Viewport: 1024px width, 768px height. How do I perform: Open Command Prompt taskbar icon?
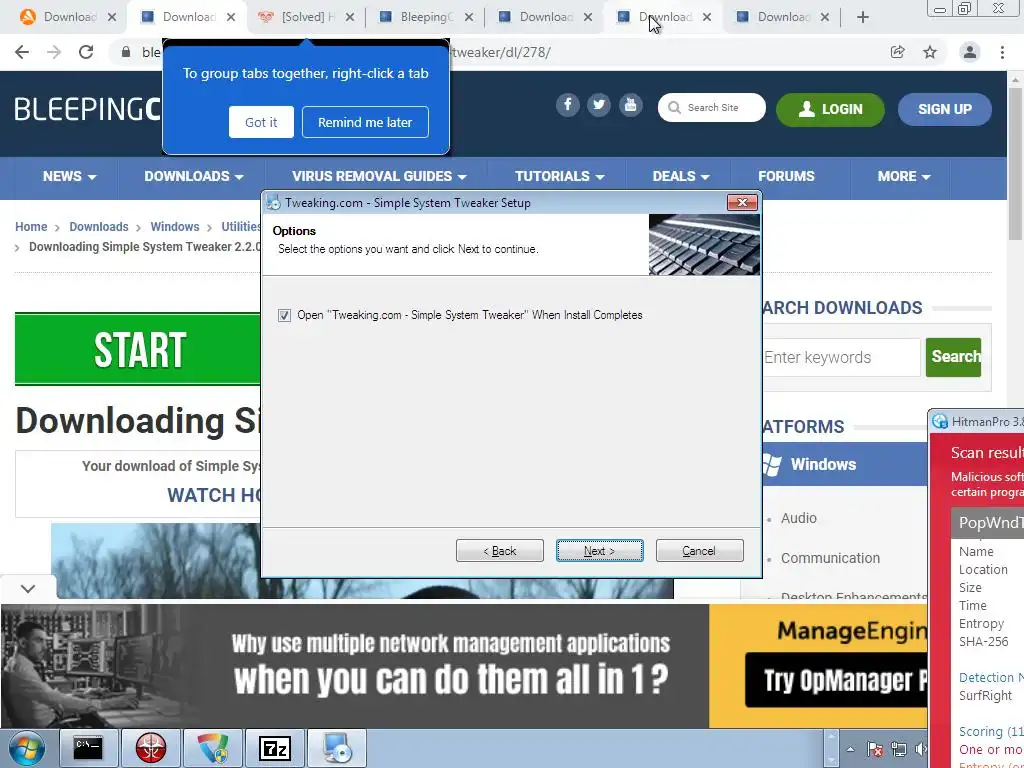coord(88,748)
